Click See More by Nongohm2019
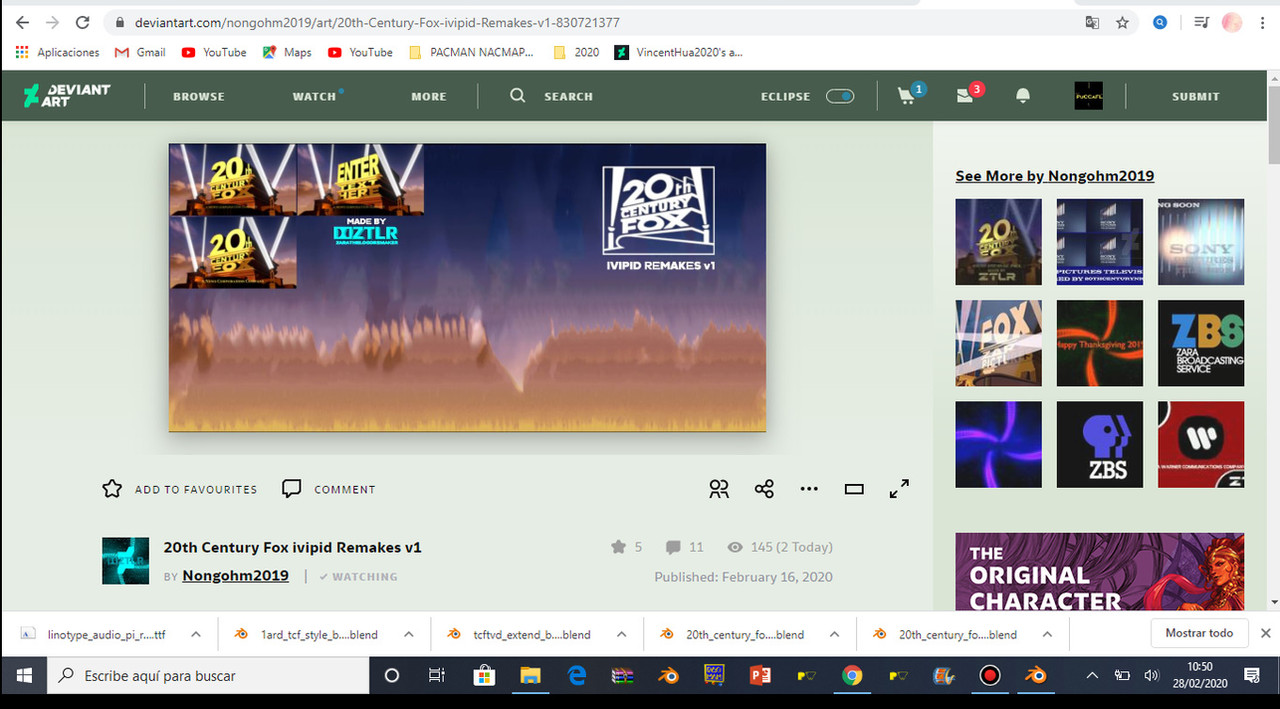The width and height of the screenshot is (1280, 709). pyautogui.click(x=1055, y=176)
